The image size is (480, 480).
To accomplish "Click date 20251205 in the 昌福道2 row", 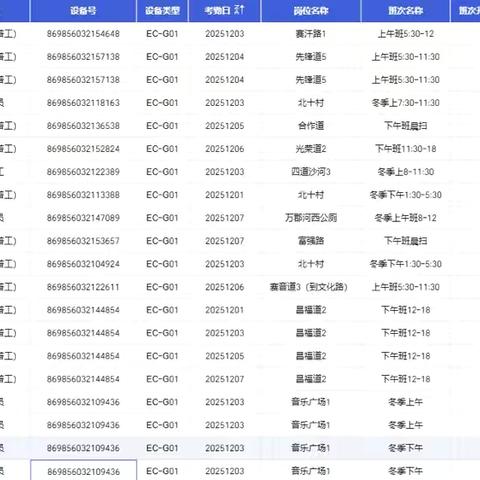I will pos(225,356).
